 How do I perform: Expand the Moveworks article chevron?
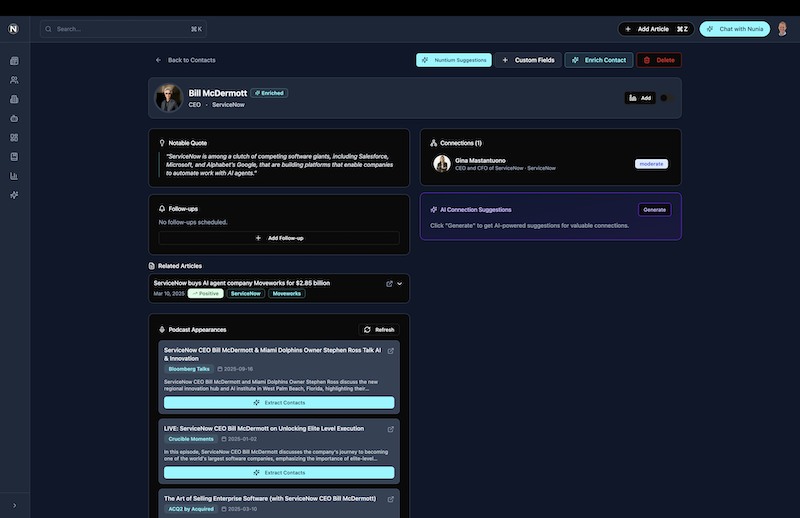click(399, 284)
